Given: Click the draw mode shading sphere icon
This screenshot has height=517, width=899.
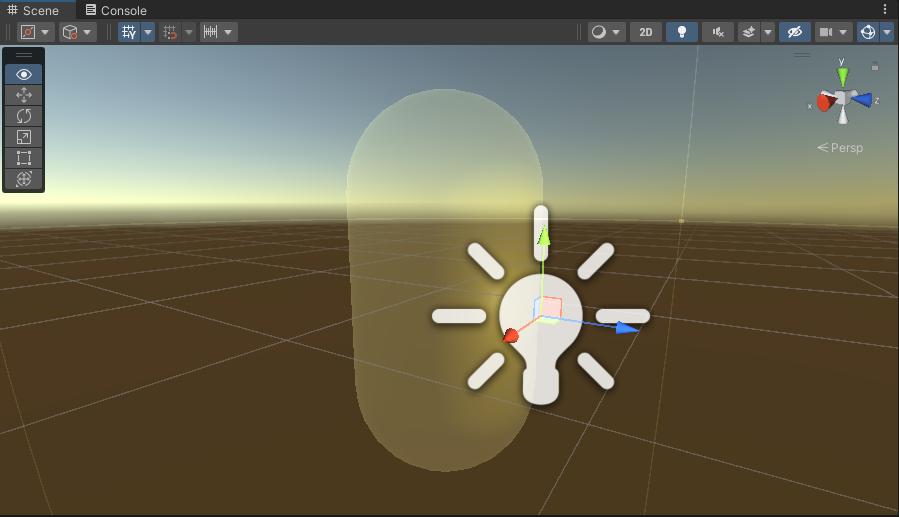Looking at the screenshot, I should pyautogui.click(x=599, y=32).
